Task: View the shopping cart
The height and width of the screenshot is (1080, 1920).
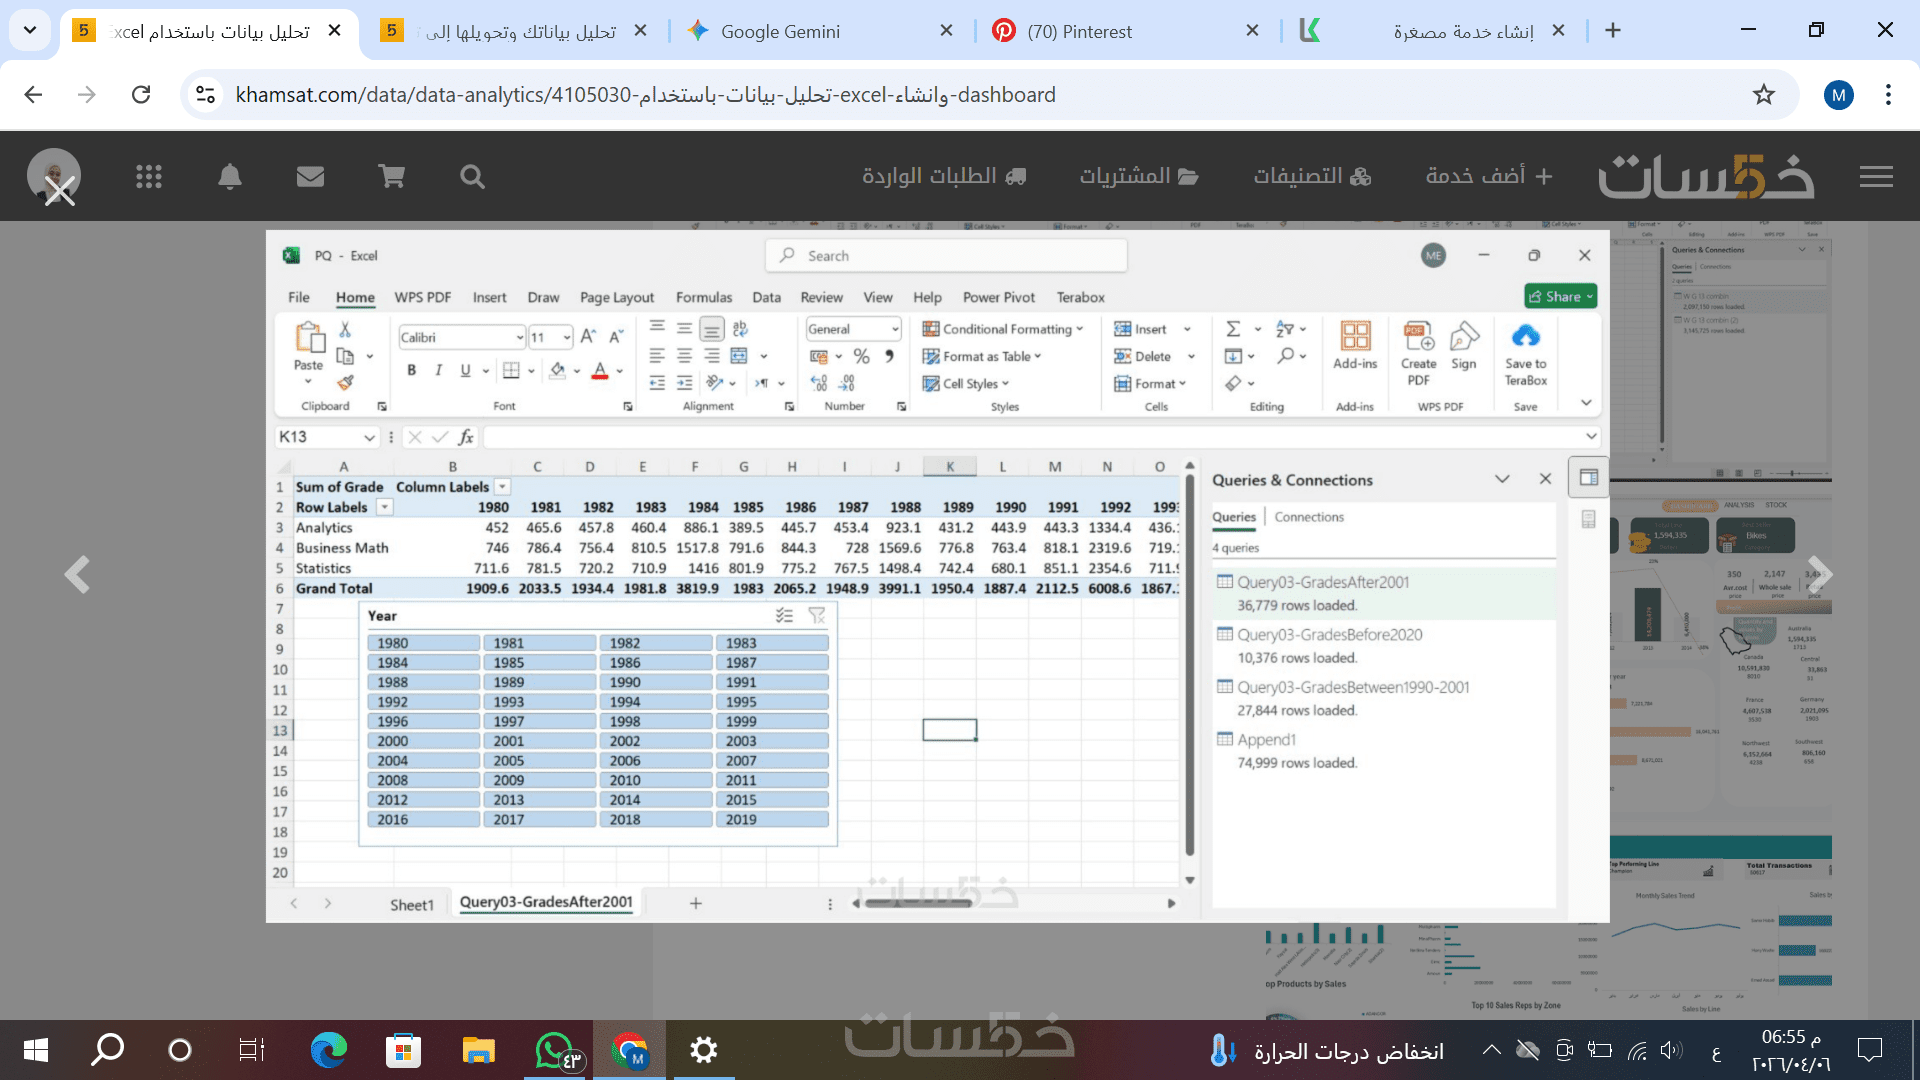Action: (x=391, y=177)
